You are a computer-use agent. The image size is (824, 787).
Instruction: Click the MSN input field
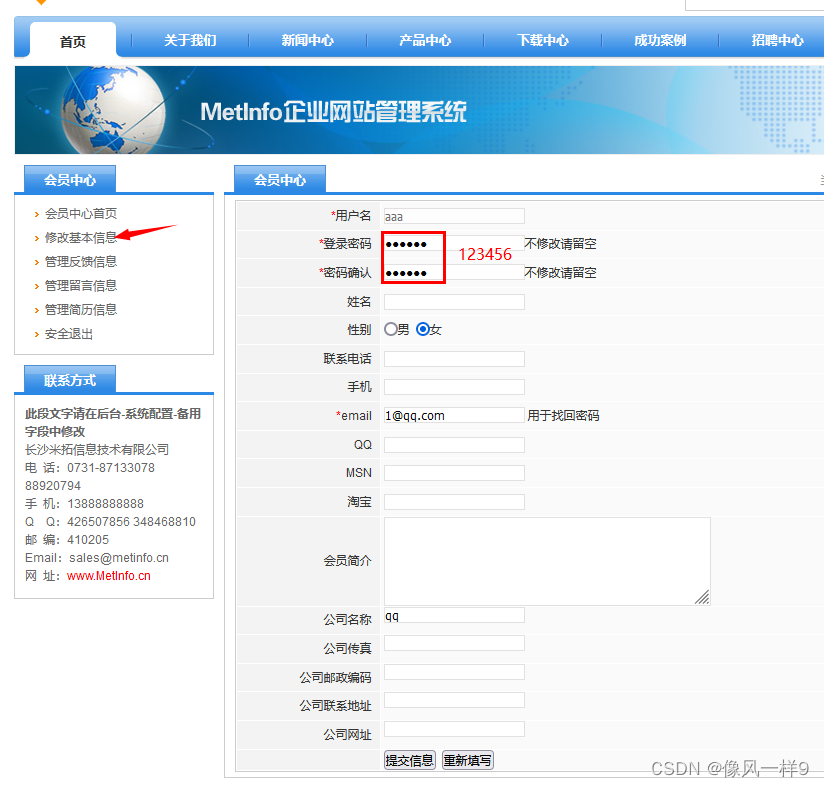tap(454, 473)
